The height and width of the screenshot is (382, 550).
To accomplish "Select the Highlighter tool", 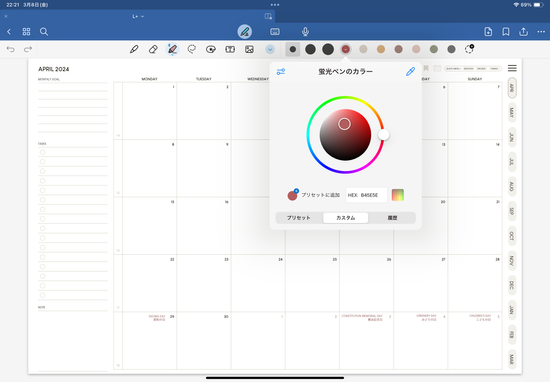I will click(172, 49).
